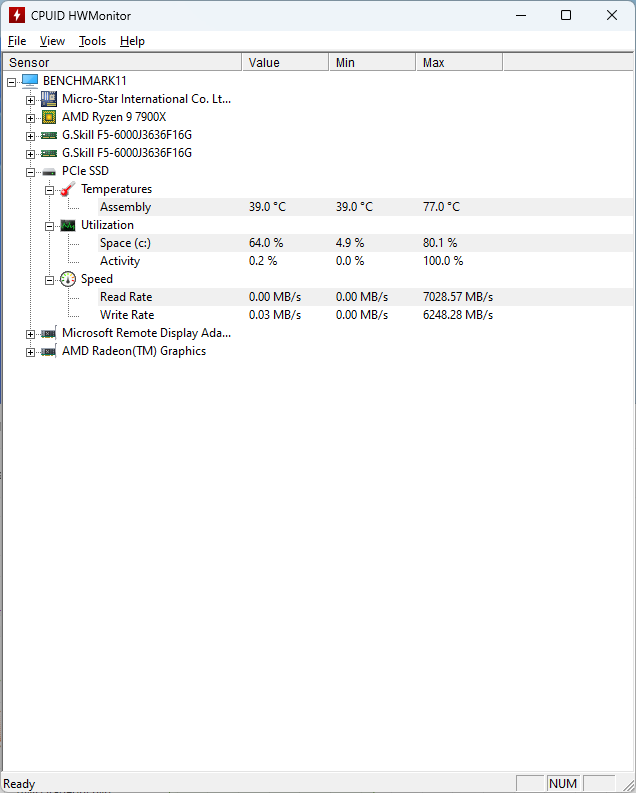Click the BENCHMARK11 computer icon
636x793 pixels.
point(30,80)
